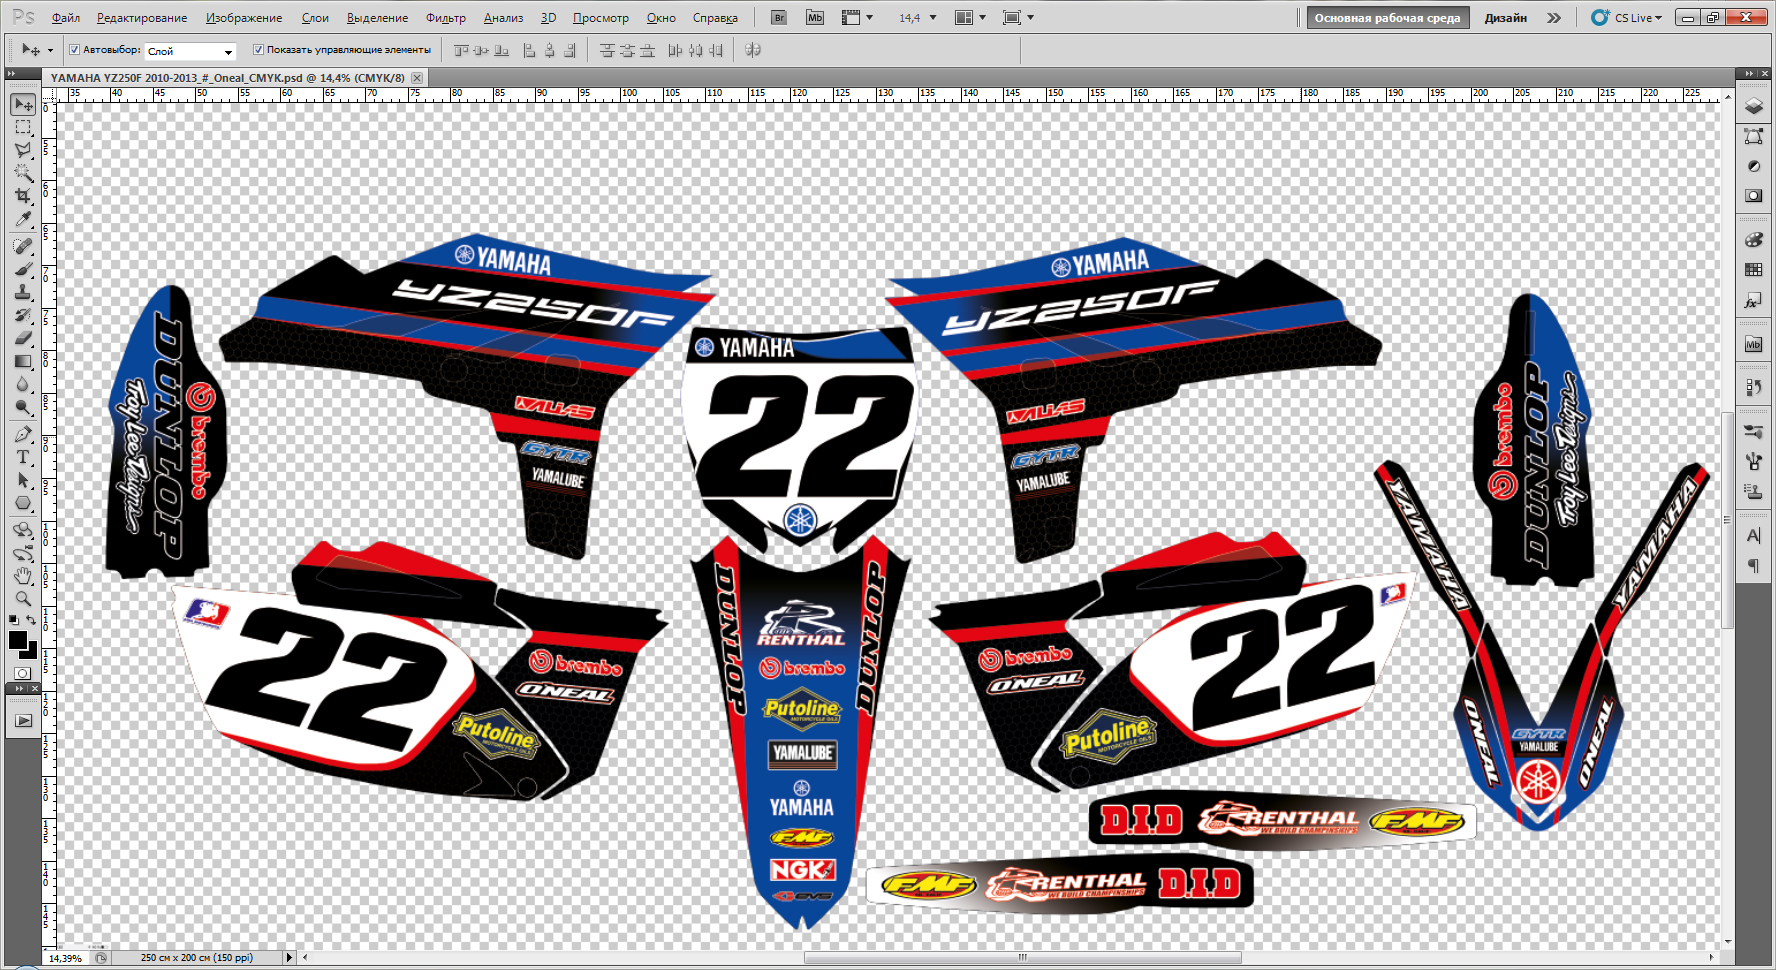Select the 3D Object Rotate tool

(23, 530)
